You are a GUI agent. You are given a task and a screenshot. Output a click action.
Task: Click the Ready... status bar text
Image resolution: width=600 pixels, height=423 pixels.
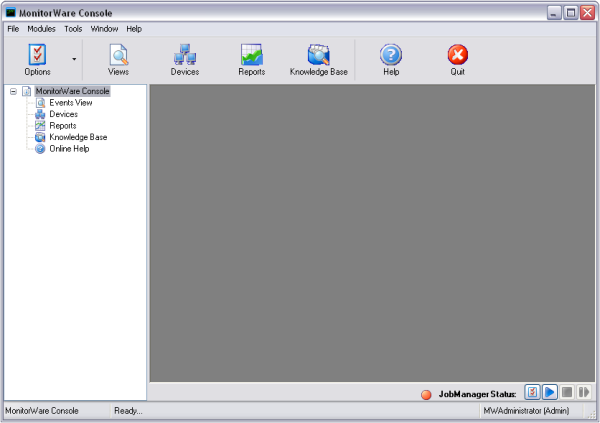click(x=128, y=411)
